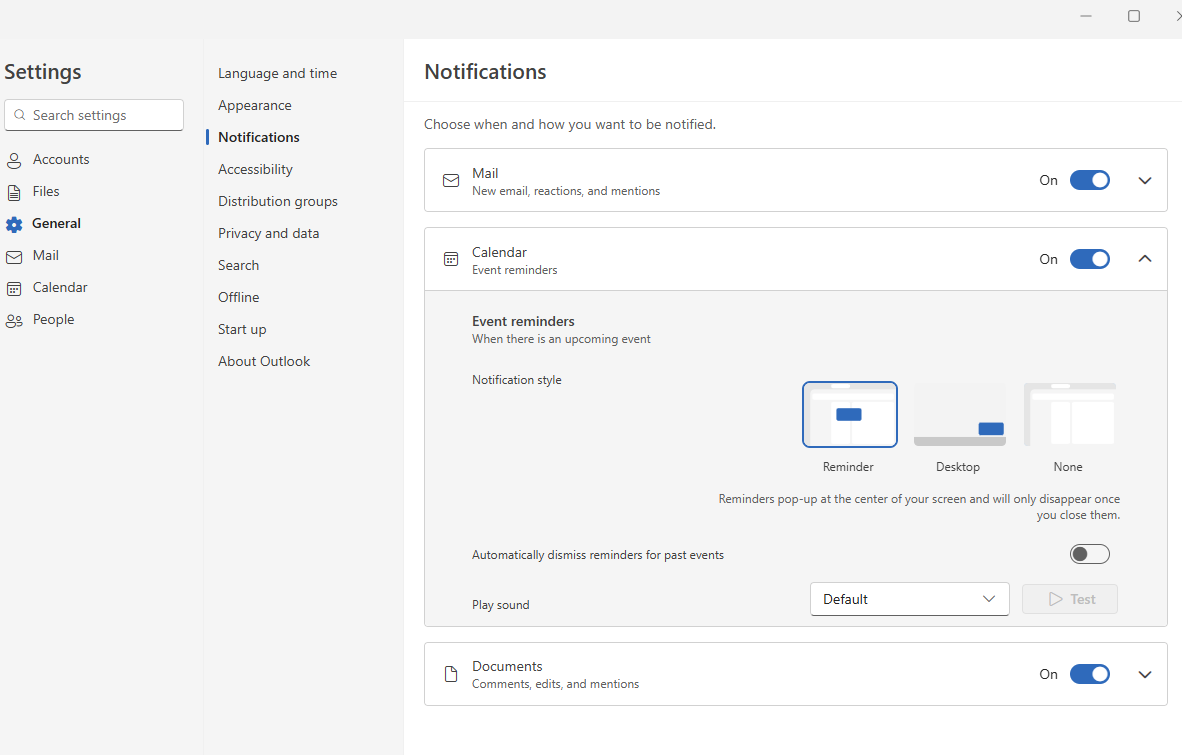Viewport: 1182px width, 755px height.
Task: Expand the Mail notifications section
Action: pos(1144,180)
